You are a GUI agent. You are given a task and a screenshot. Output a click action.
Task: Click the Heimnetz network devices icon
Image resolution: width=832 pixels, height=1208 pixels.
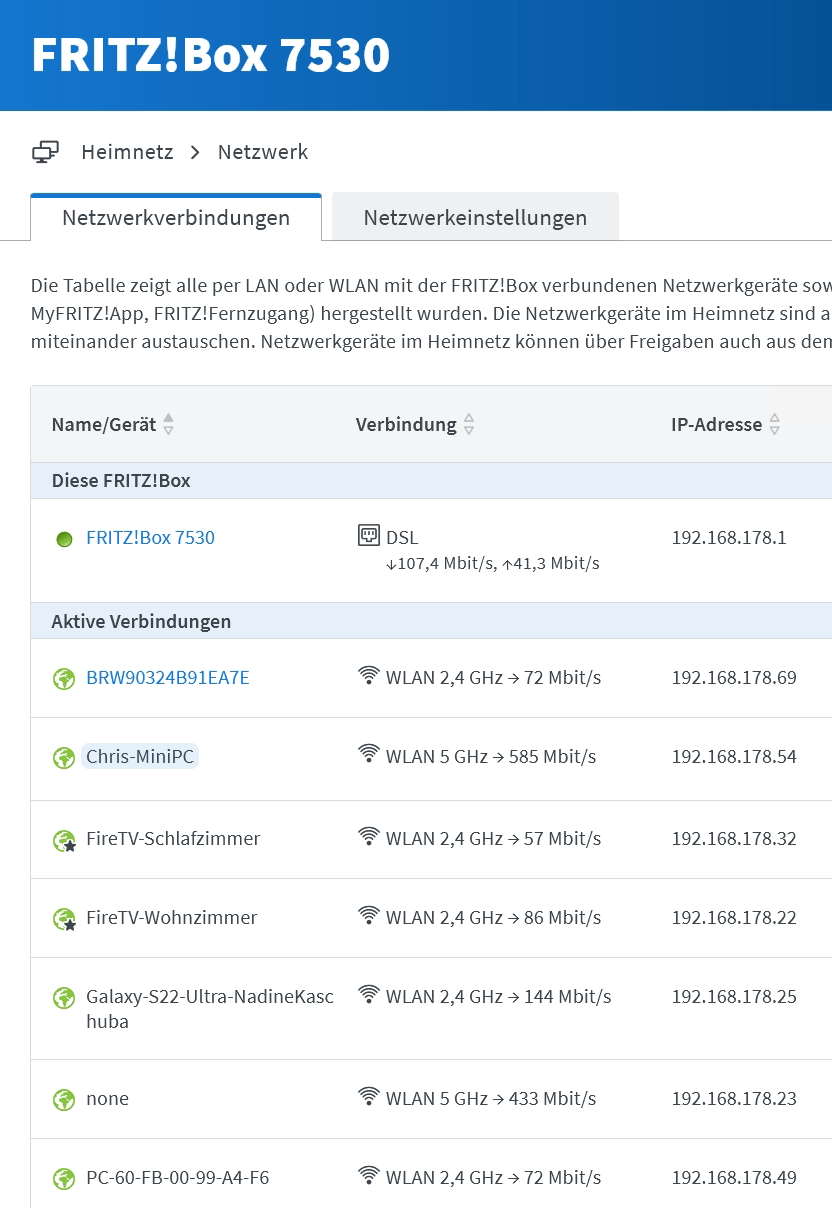click(46, 152)
